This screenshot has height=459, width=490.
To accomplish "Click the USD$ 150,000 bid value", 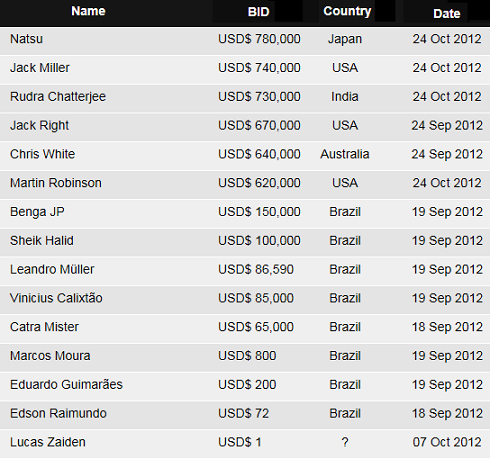I will [x=259, y=212].
